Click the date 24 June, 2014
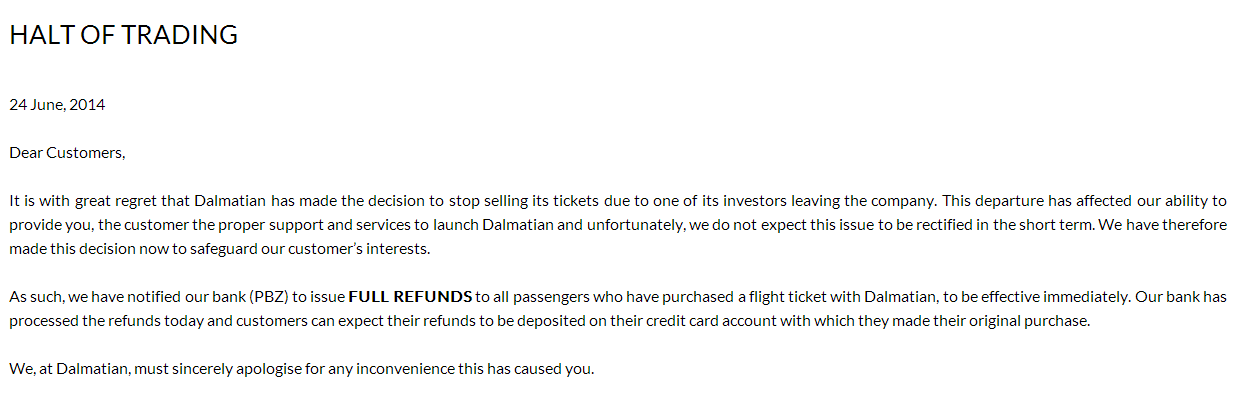Image resolution: width=1242 pixels, height=403 pixels. pyautogui.click(x=57, y=104)
